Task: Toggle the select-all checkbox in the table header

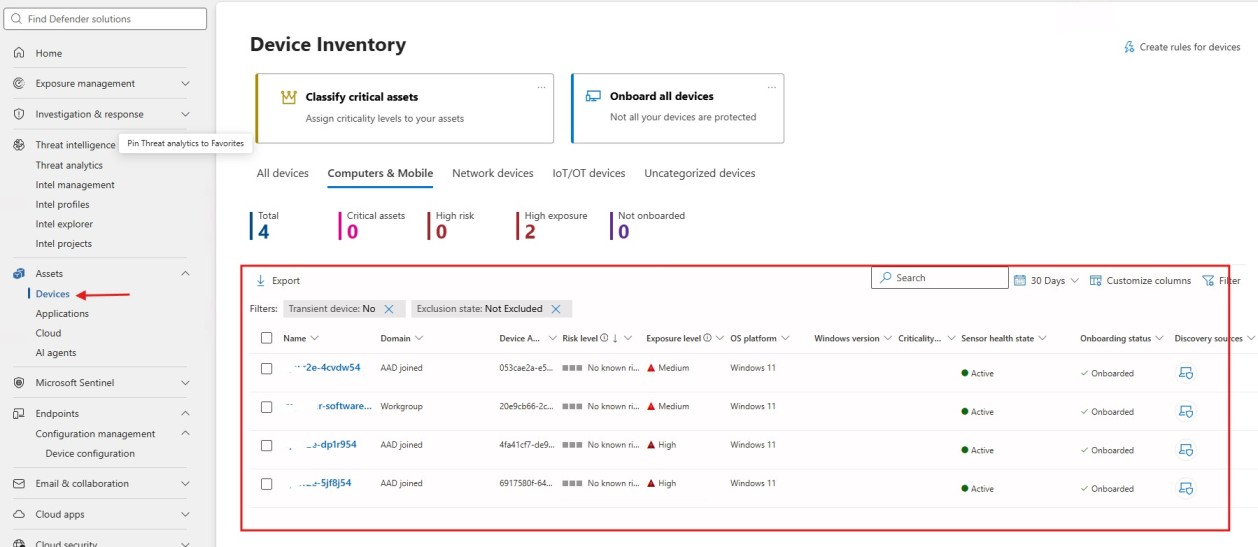Action: pos(266,338)
